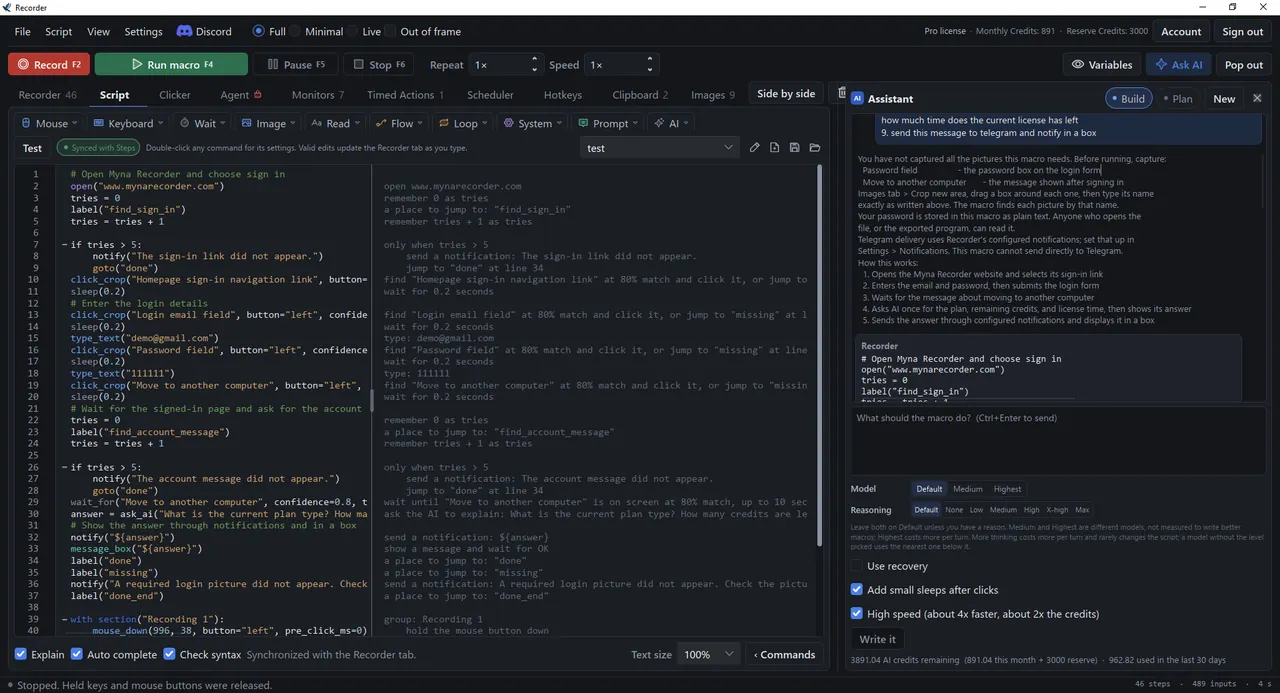The width and height of the screenshot is (1280, 693).
Task: Decrease the Speed value stepper
Action: click(650, 70)
